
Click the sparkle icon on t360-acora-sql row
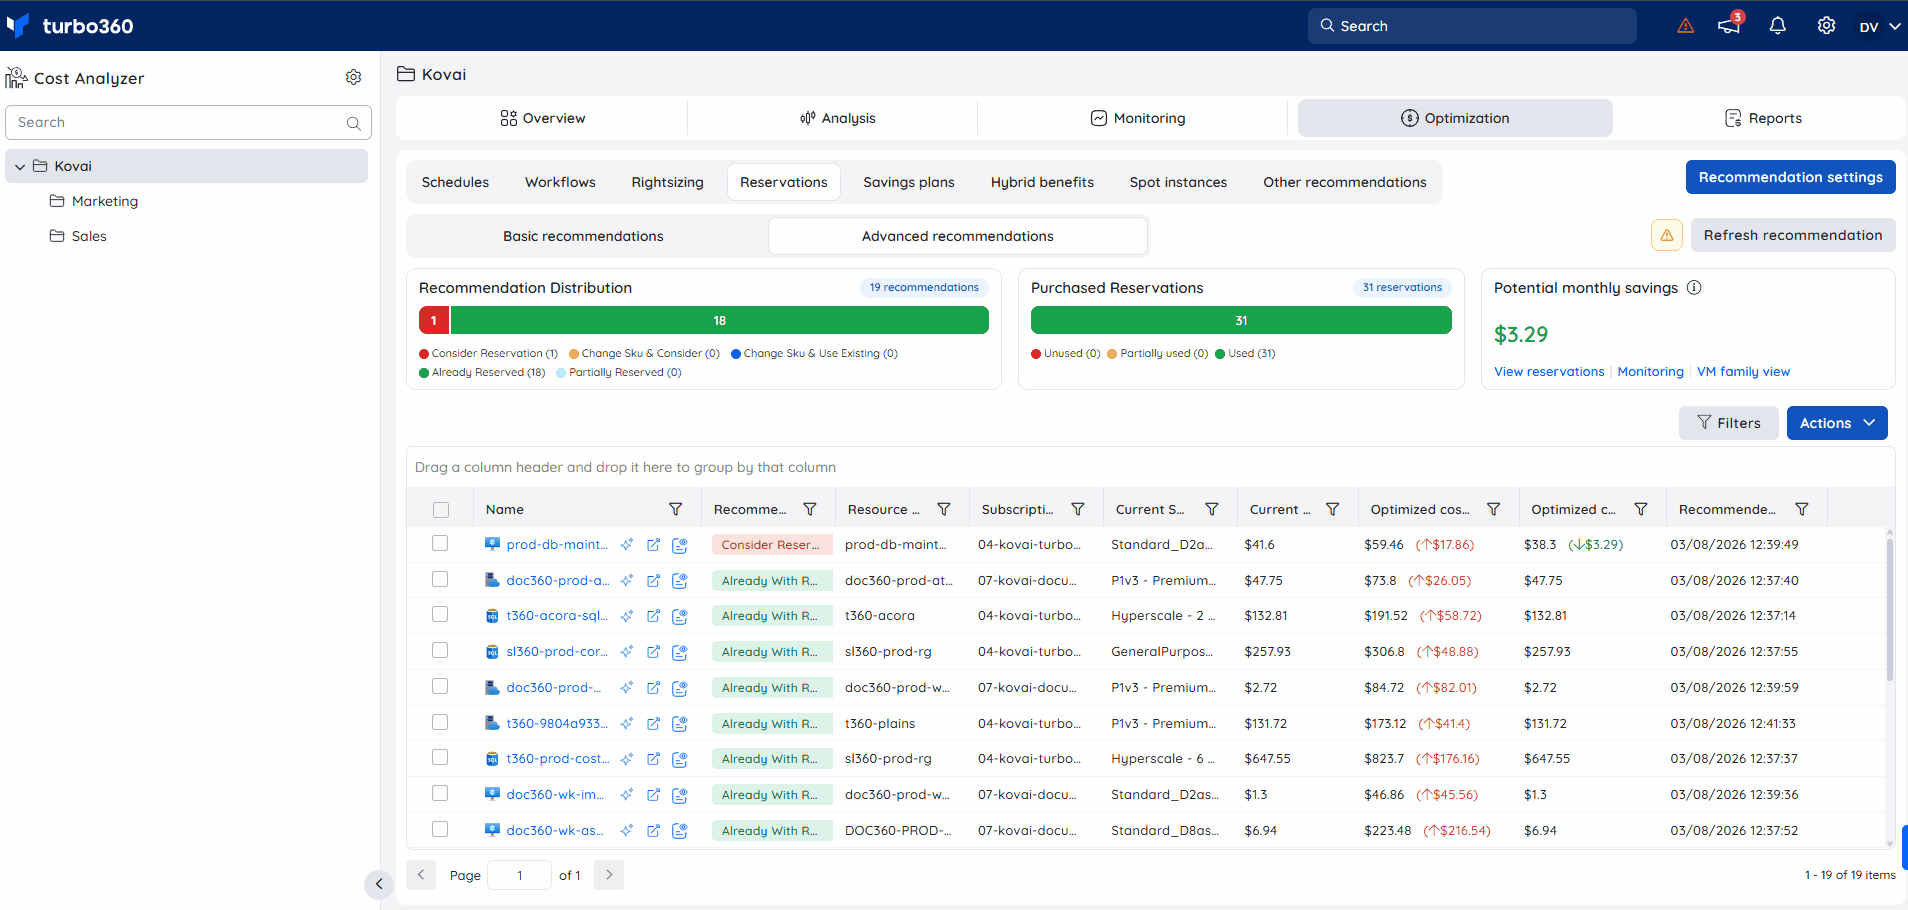627,616
